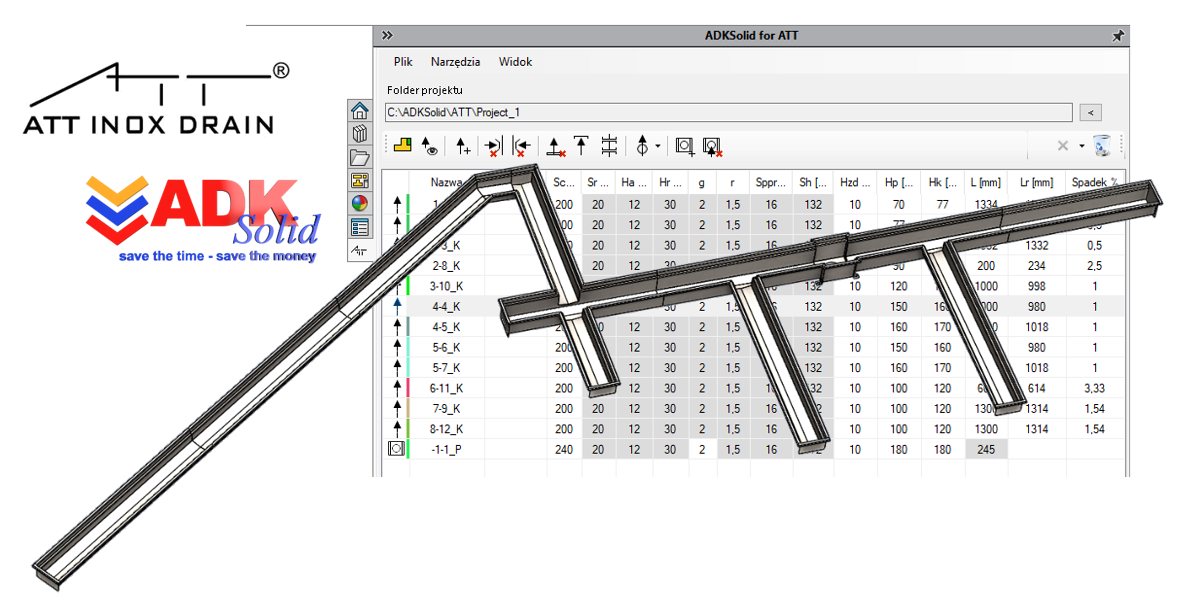
Task: Select the row named 7-9_K
Action: pyautogui.click(x=752, y=409)
